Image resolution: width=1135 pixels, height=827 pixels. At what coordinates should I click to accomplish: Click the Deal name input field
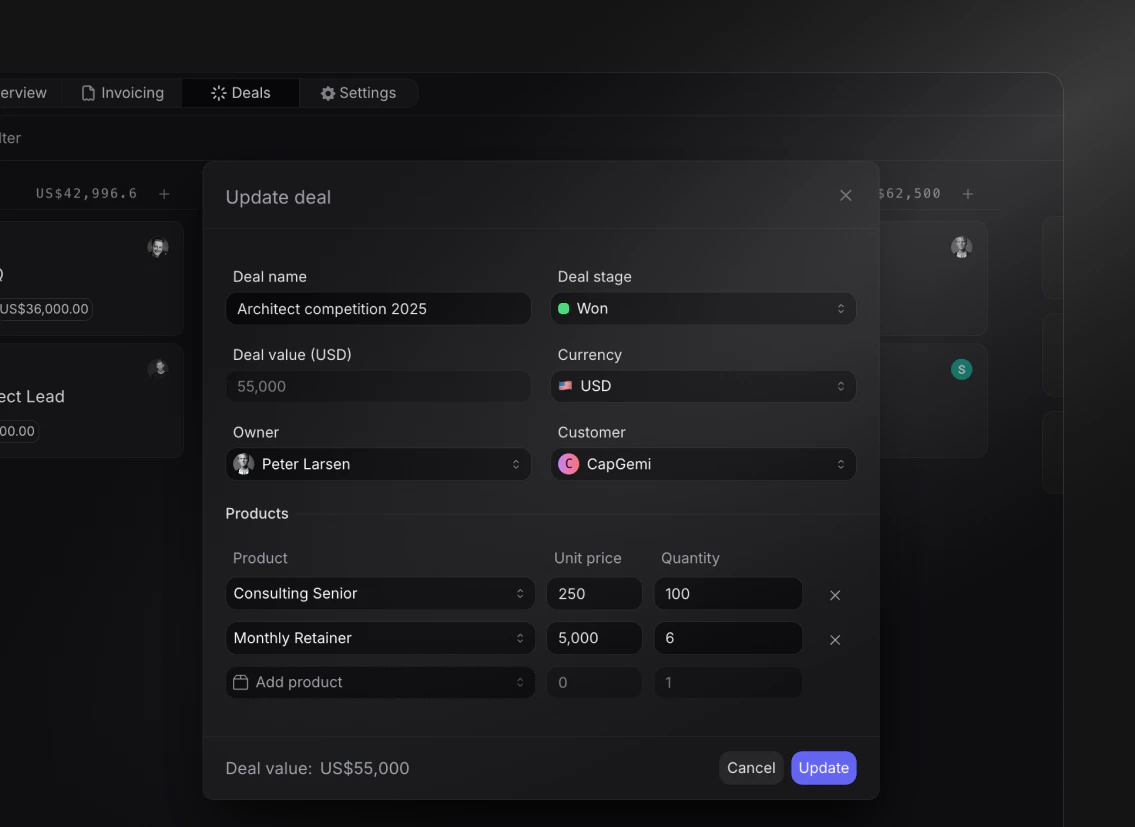coord(378,309)
